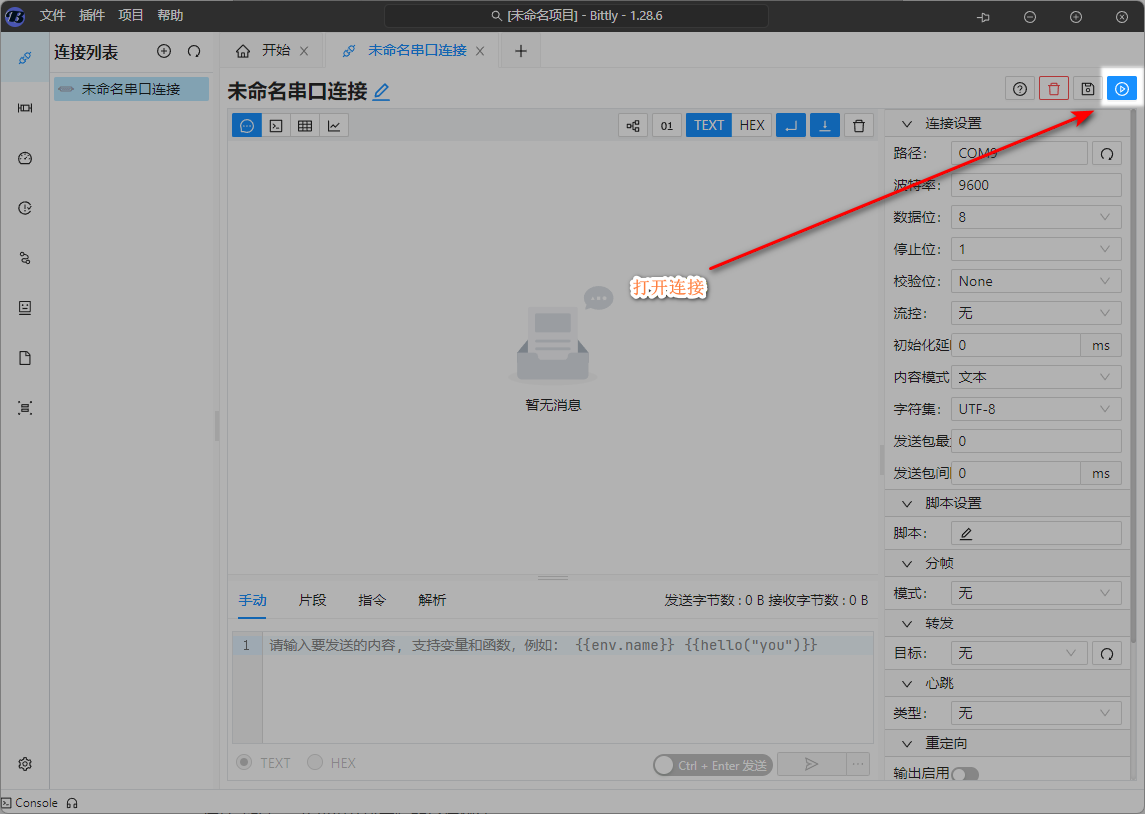The image size is (1145, 814).
Task: Collapse the 连接设置 section
Action: coord(908,123)
